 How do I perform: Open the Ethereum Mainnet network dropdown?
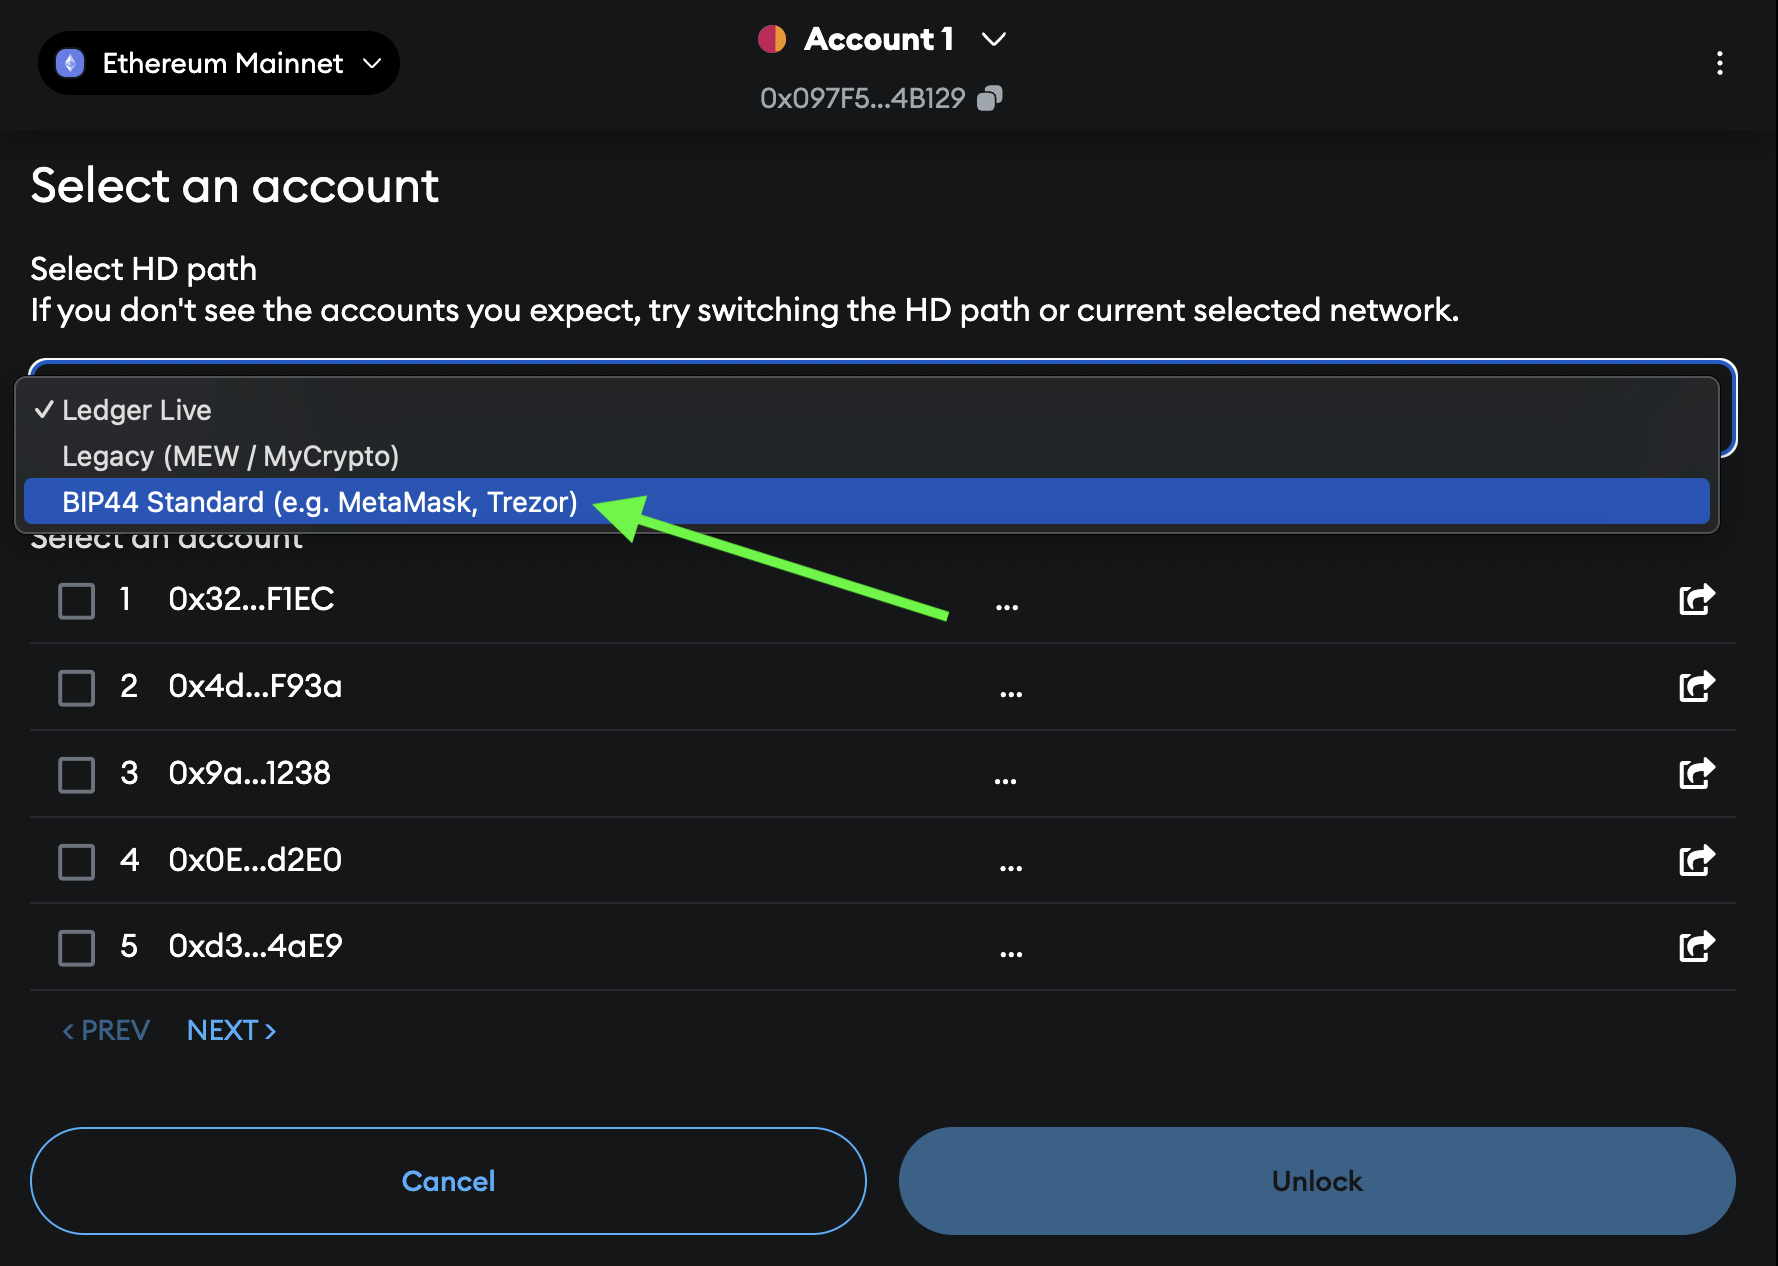click(219, 64)
